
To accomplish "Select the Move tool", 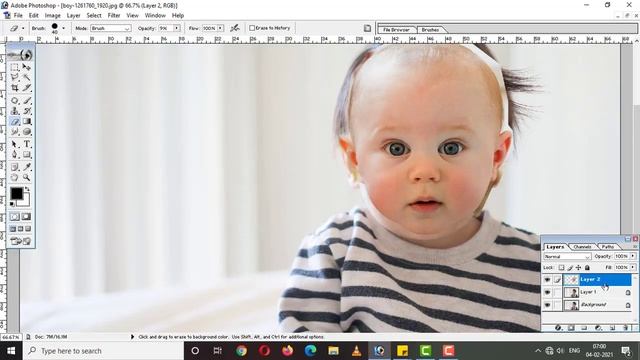I will click(x=27, y=67).
